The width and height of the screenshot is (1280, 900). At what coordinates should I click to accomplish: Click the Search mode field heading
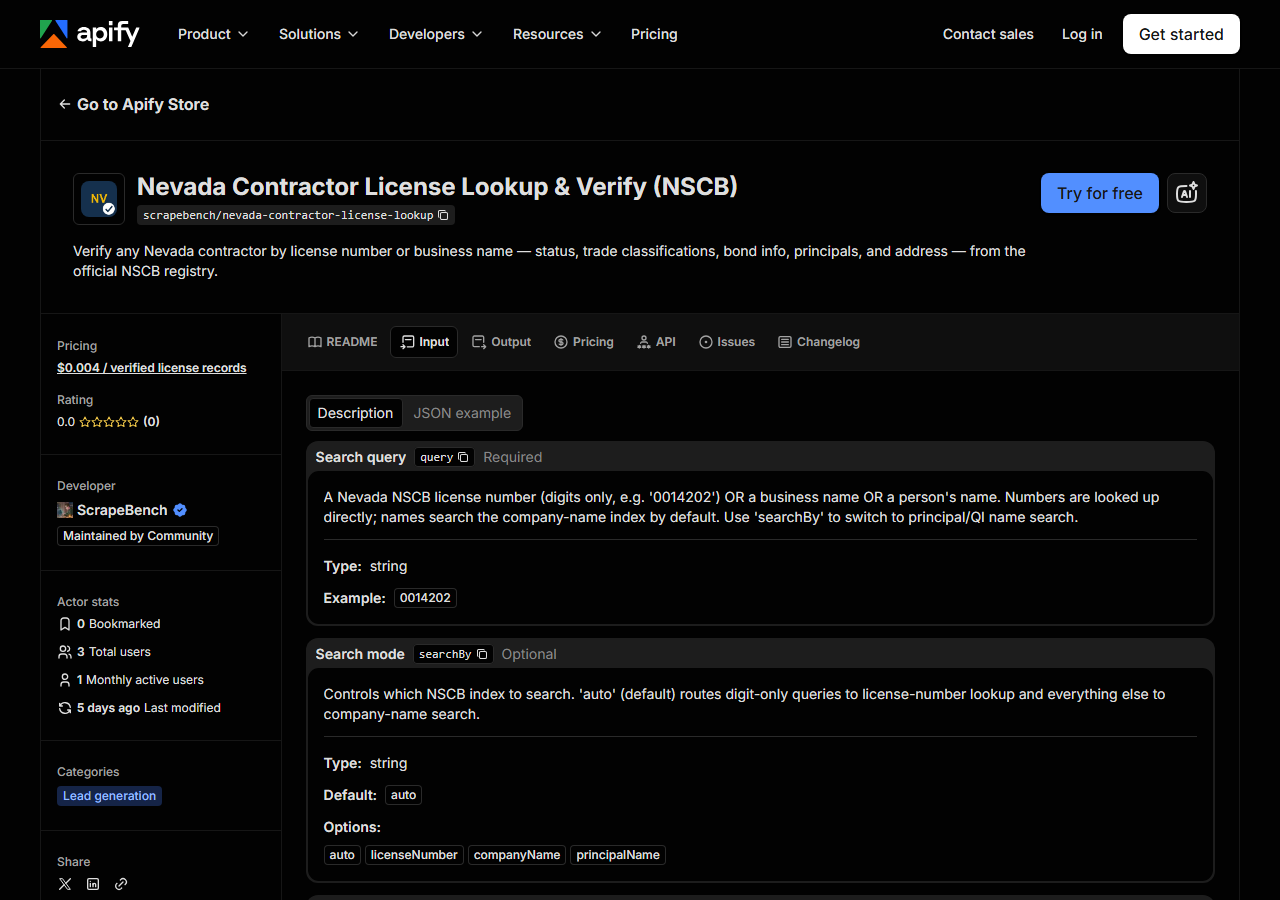click(360, 654)
